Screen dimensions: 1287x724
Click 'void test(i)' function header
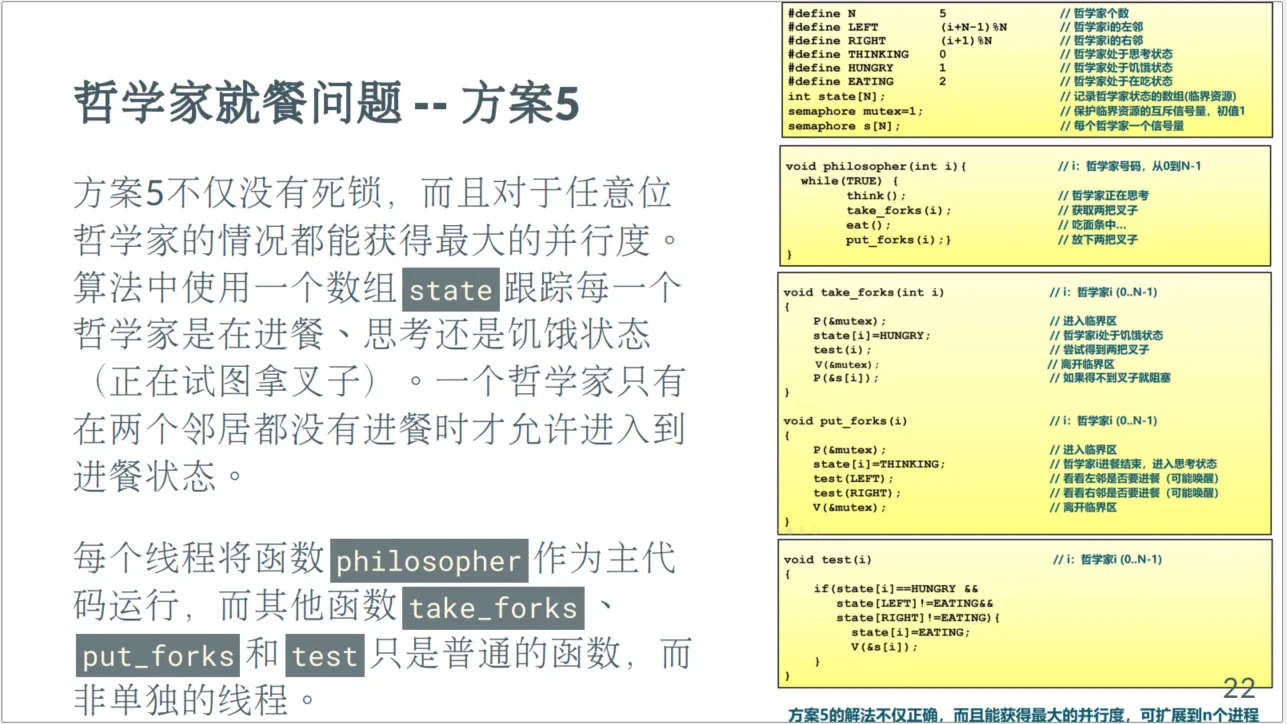coord(827,560)
